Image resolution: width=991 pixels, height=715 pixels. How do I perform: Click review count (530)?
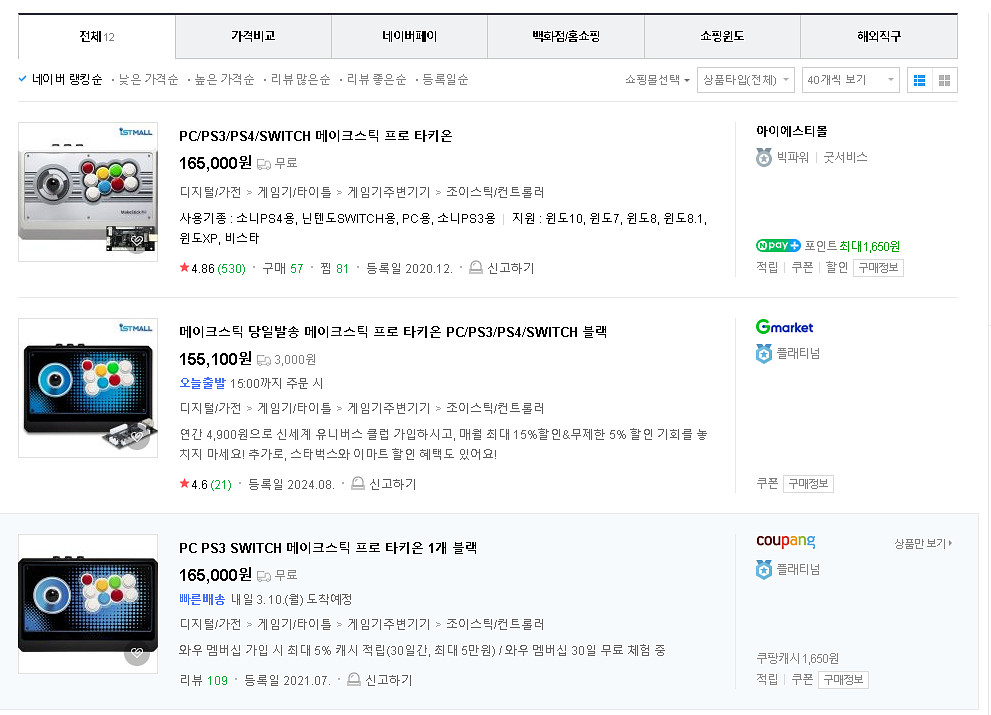point(231,269)
